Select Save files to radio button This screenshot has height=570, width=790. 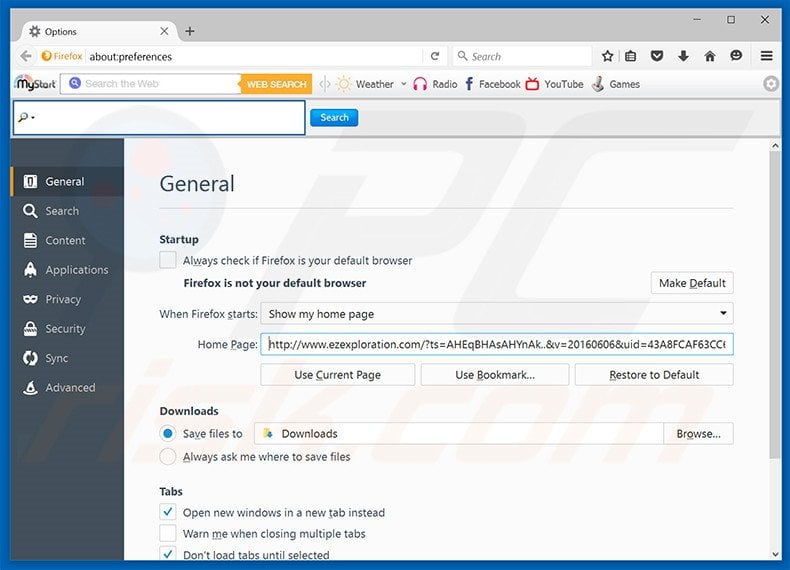tap(168, 433)
